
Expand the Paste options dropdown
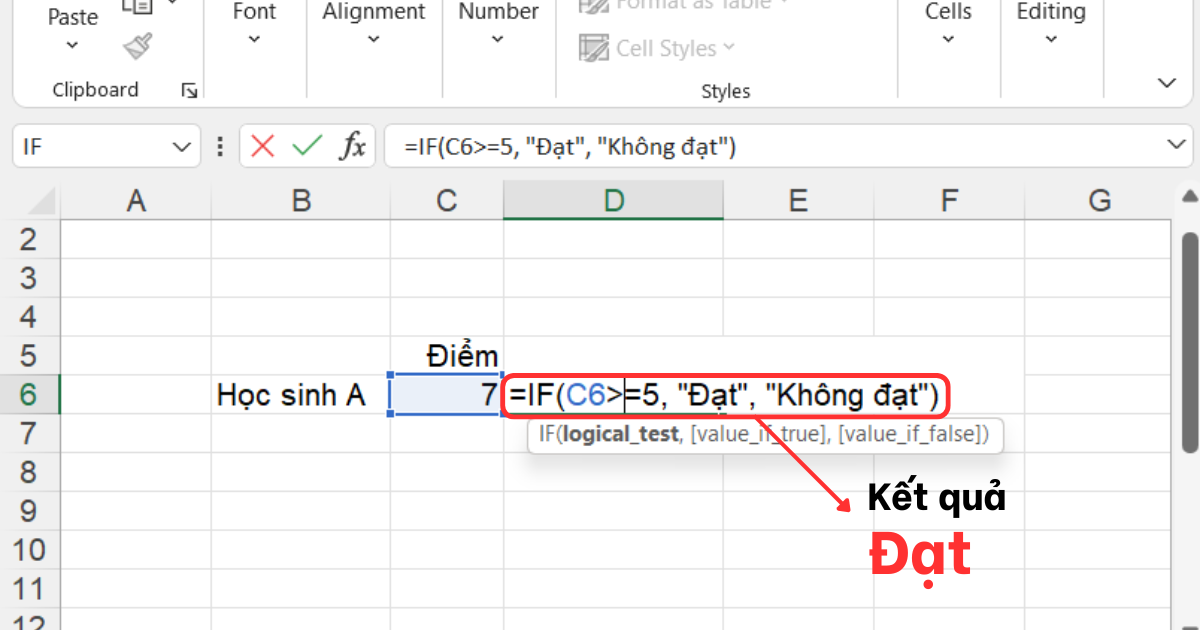click(72, 45)
